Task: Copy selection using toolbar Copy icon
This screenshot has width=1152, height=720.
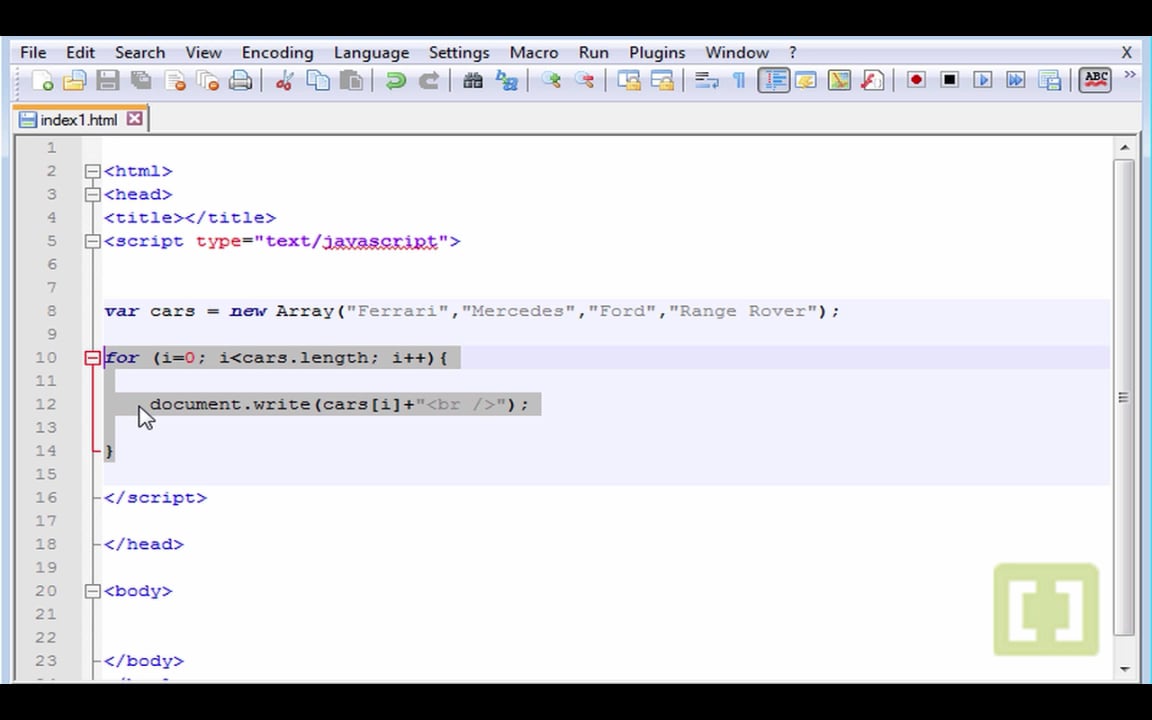Action: point(318,80)
